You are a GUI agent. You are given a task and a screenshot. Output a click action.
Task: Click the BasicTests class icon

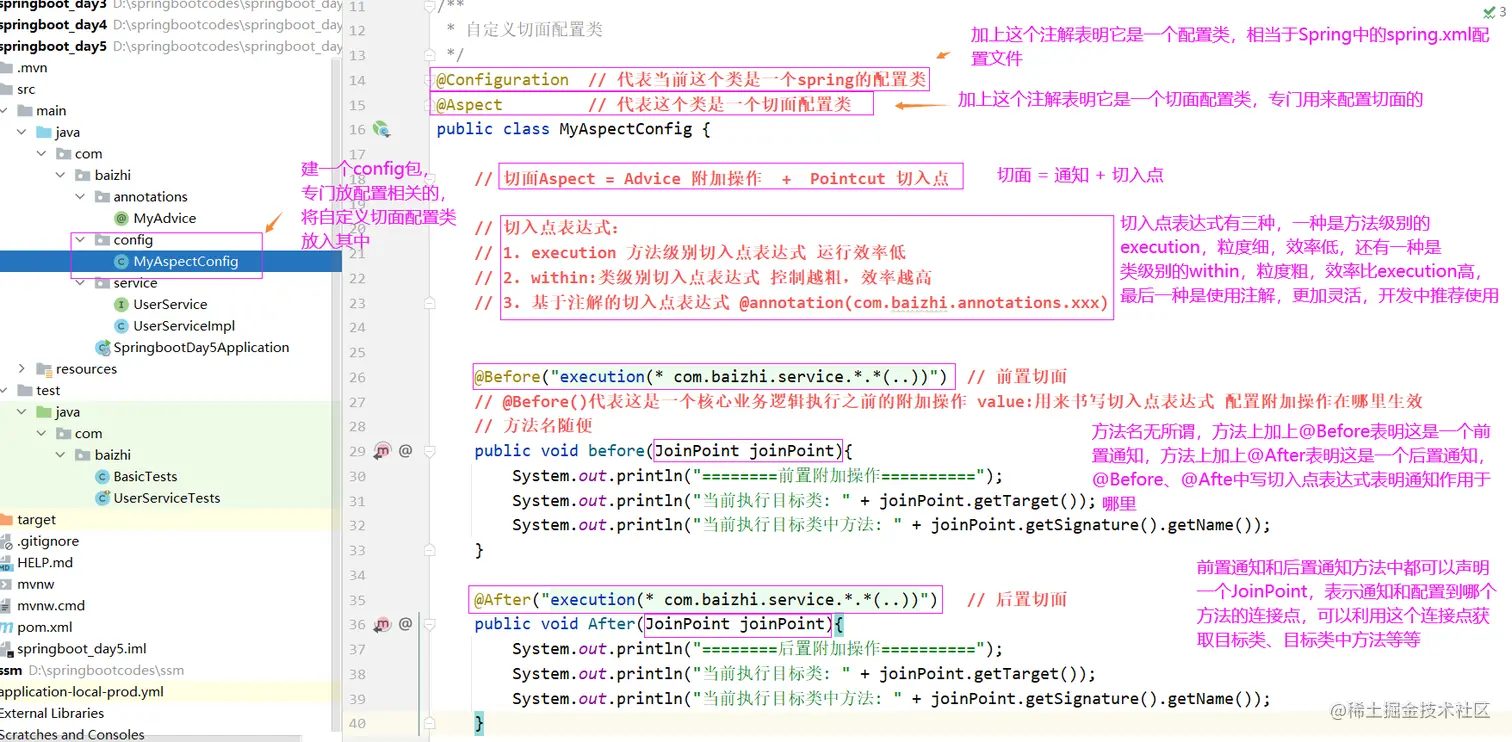(x=101, y=476)
